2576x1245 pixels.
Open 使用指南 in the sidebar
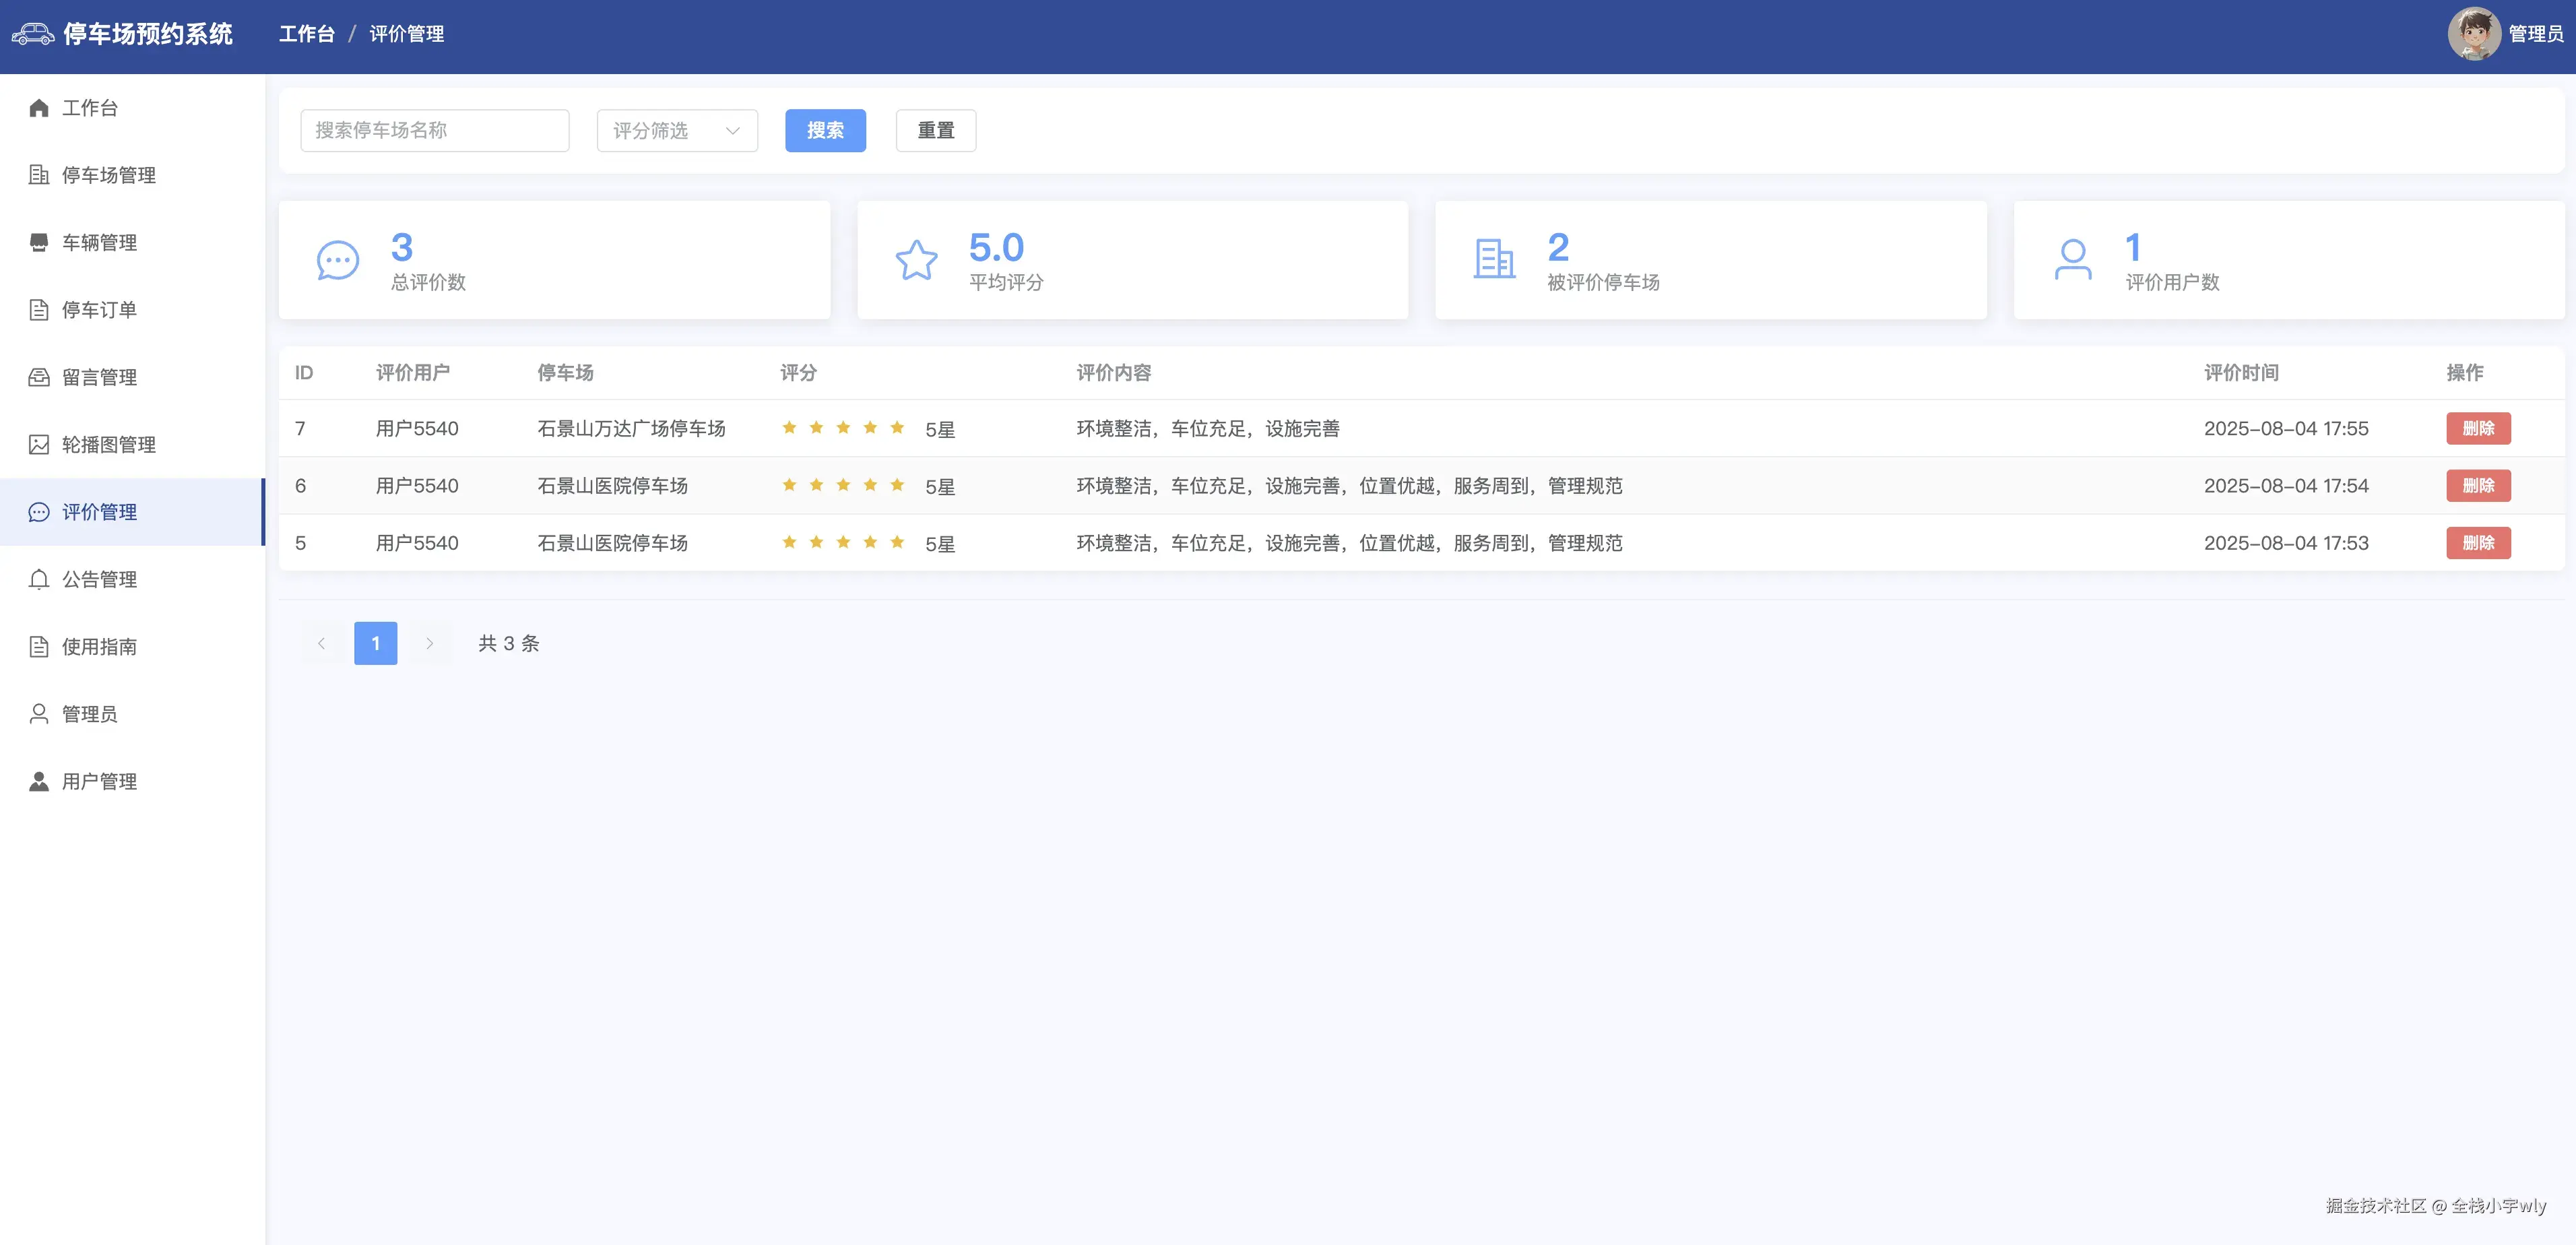99,647
